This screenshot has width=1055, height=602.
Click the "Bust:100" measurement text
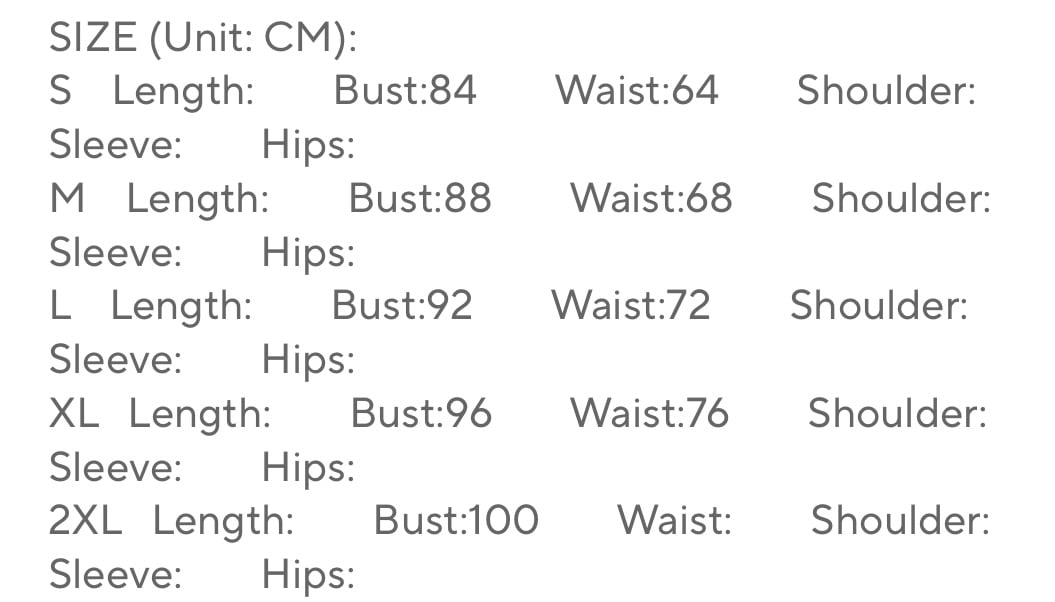456,520
